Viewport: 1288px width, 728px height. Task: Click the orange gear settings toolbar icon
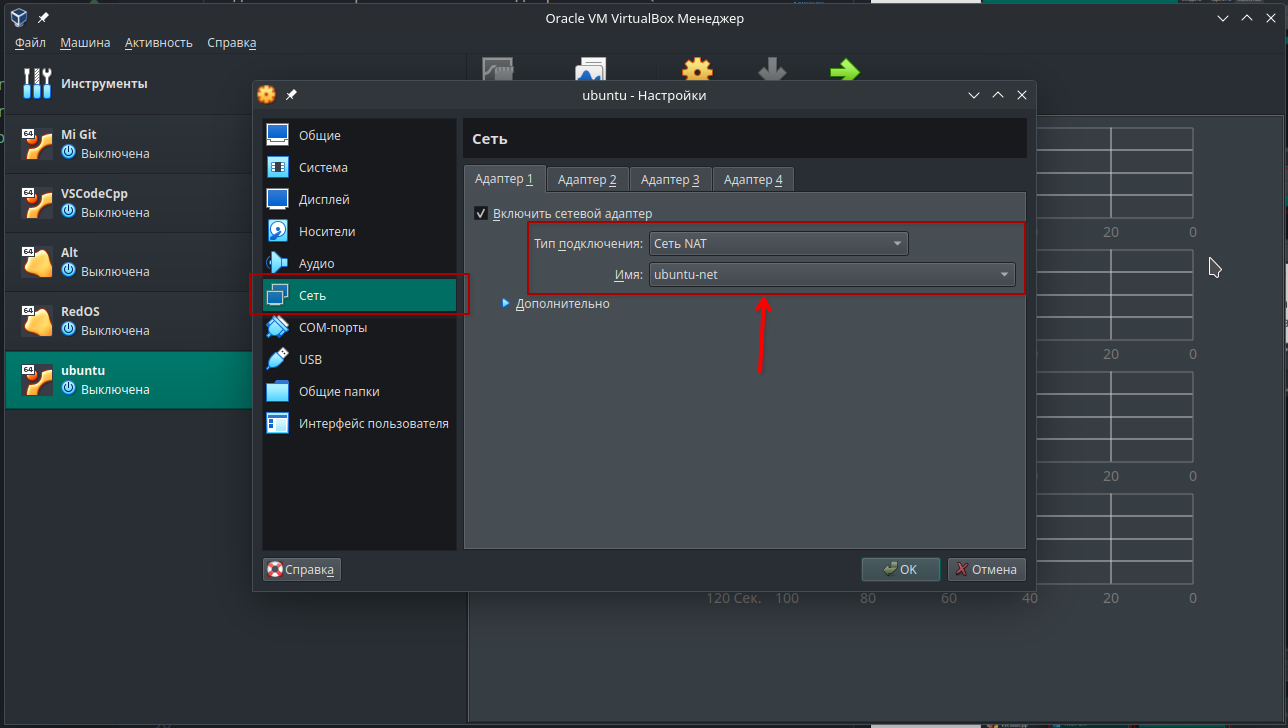coord(697,71)
